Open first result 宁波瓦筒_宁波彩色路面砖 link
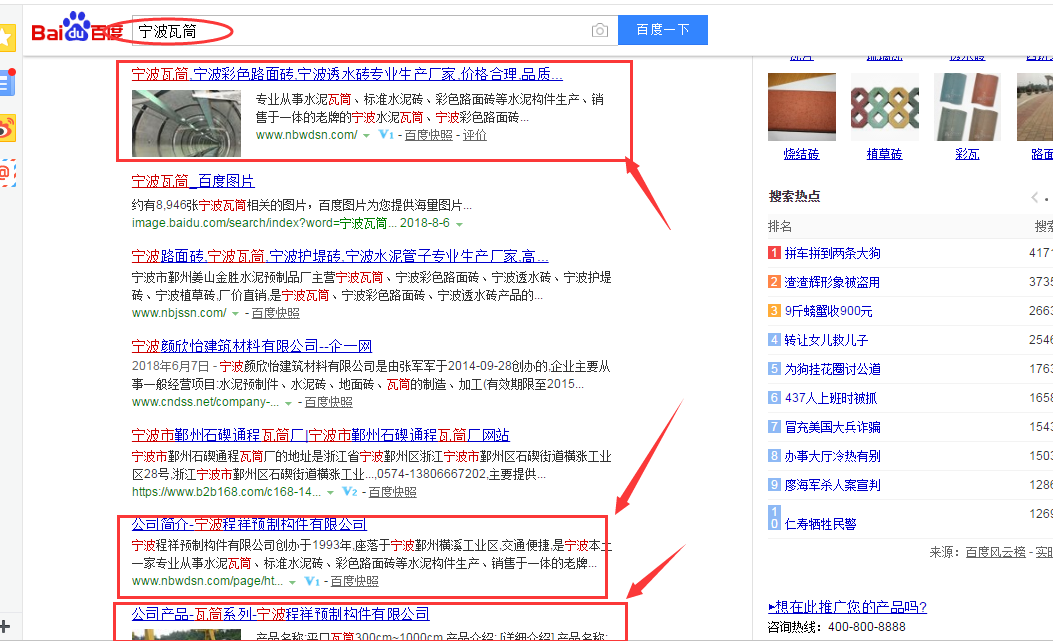The image size is (1053, 641). 347,74
